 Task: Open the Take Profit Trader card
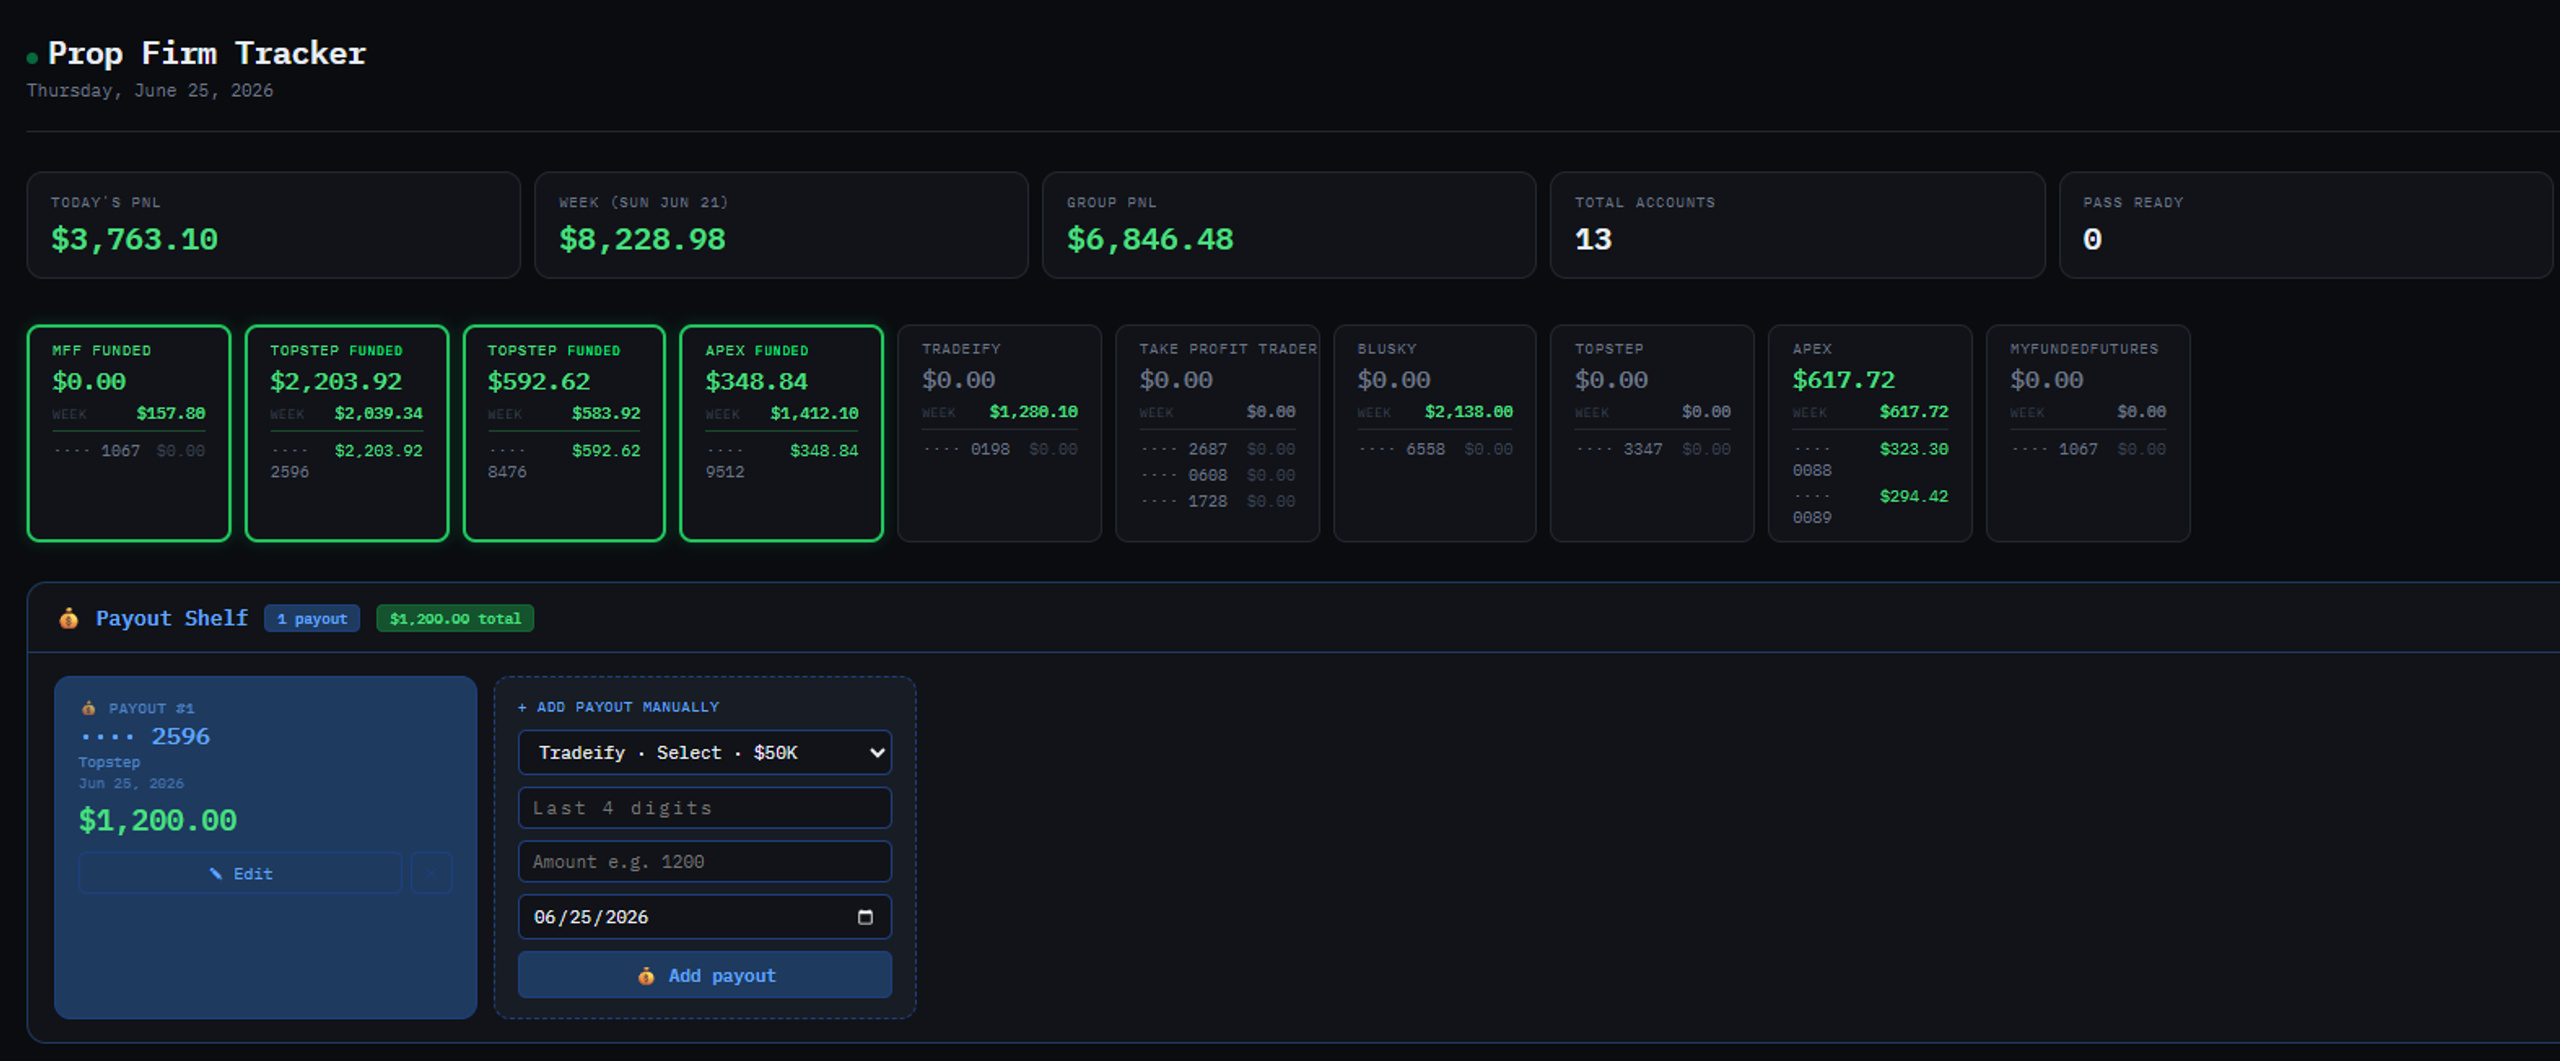point(1217,433)
